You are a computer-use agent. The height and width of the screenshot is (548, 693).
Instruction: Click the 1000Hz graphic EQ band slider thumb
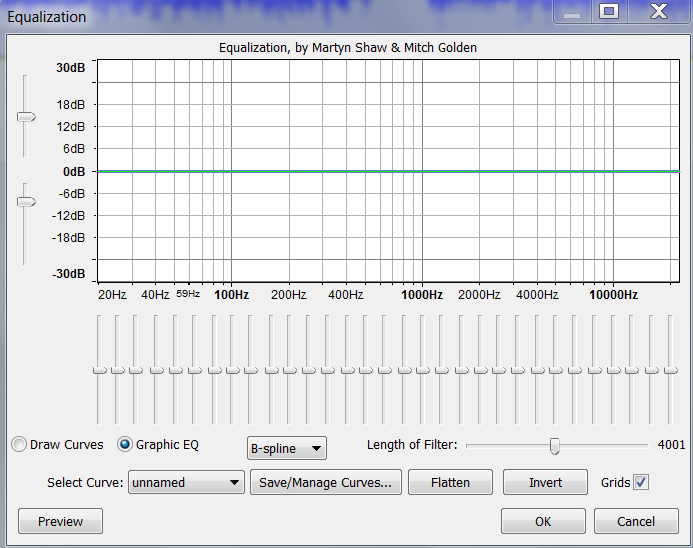(423, 370)
